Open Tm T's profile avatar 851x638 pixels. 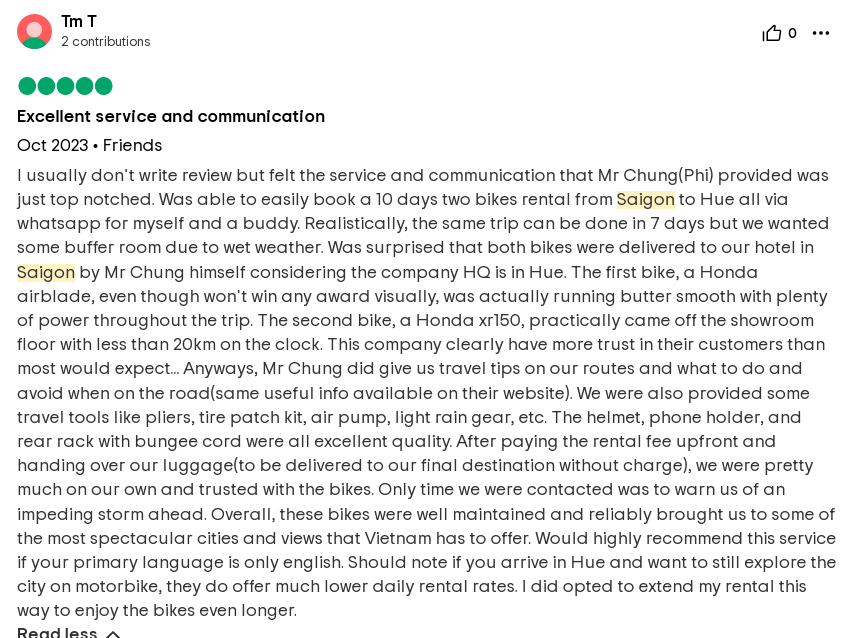(x=34, y=31)
